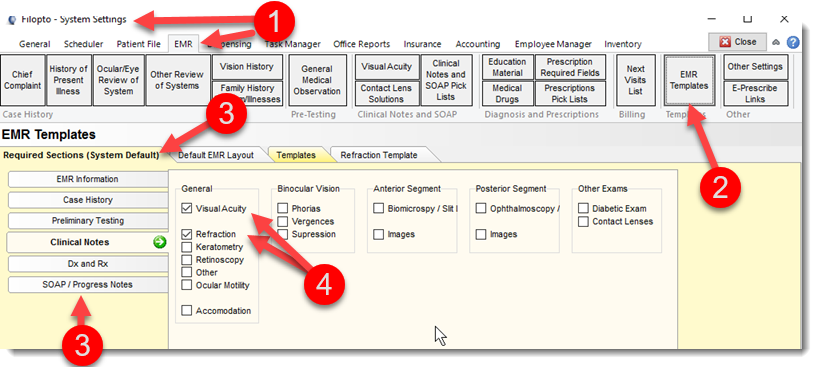The image size is (817, 367).
Task: Open Other Review of Systems
Action: pos(177,80)
